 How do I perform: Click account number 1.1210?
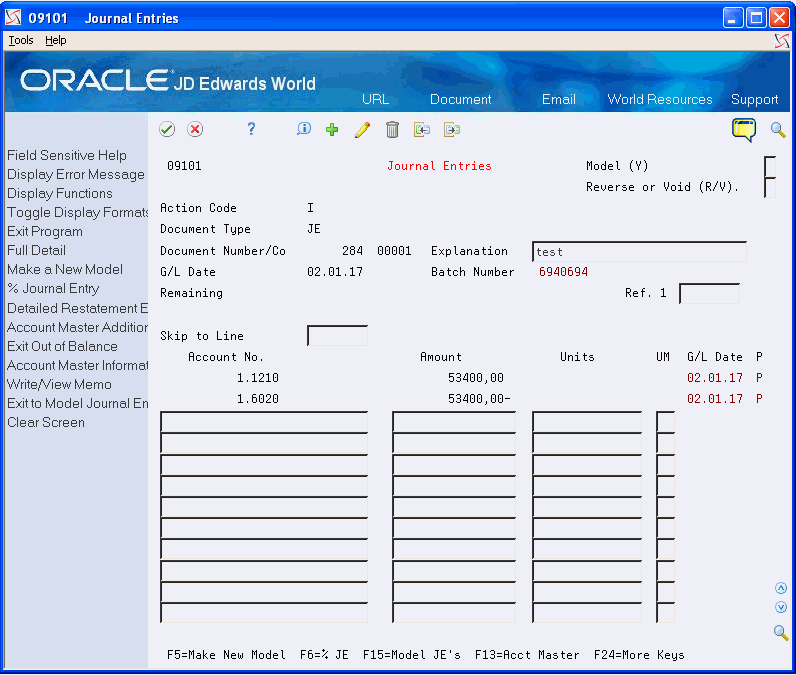257,378
